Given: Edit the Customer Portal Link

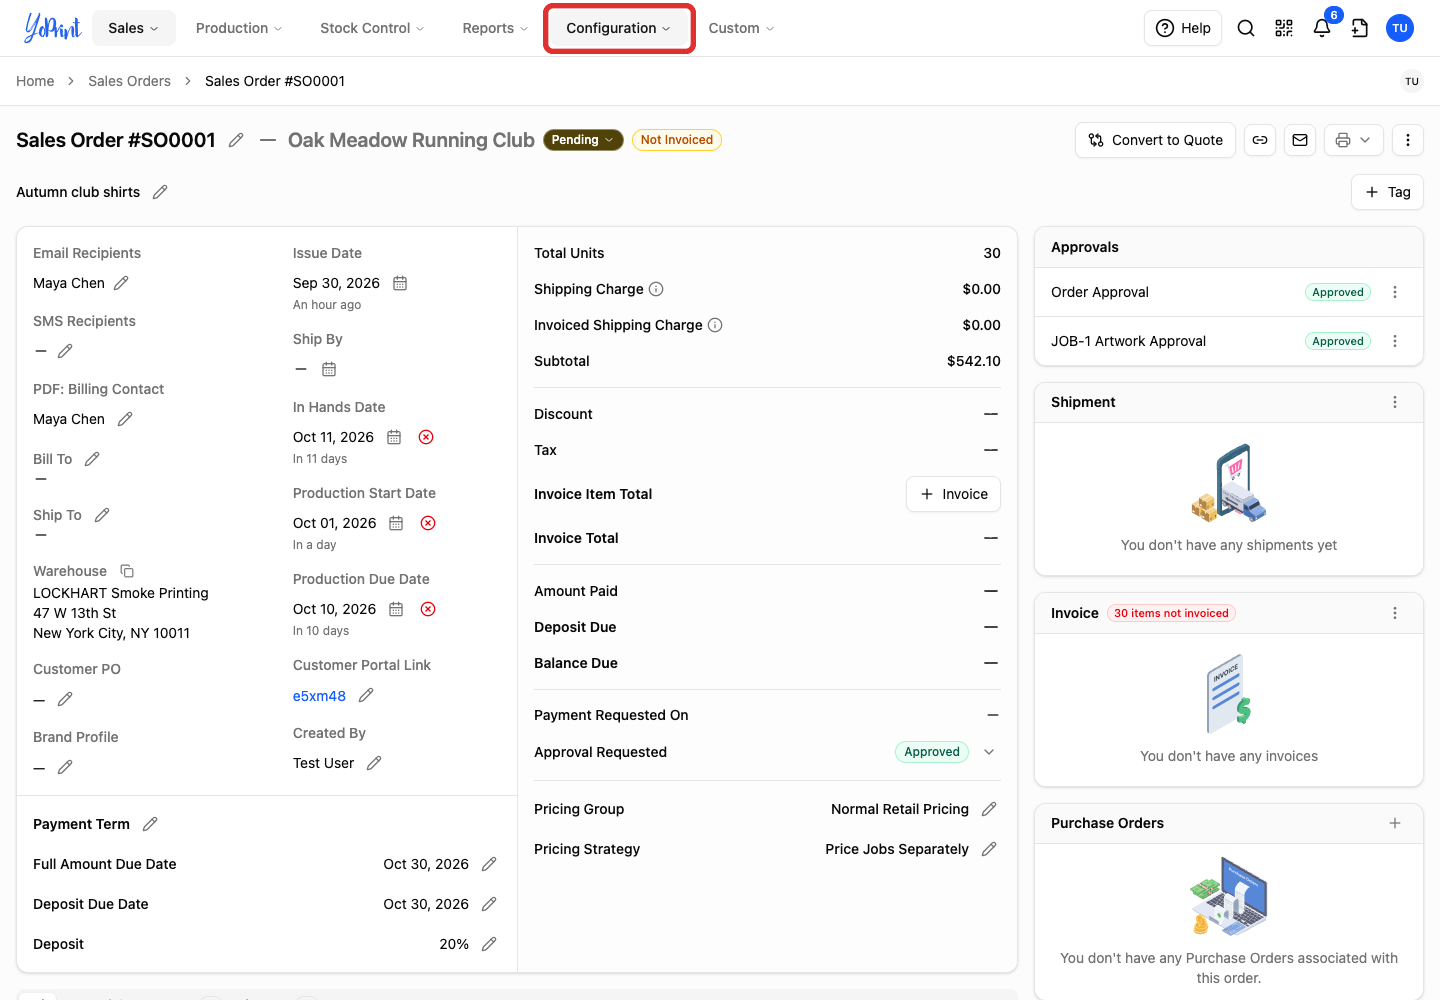Looking at the screenshot, I should click(x=366, y=695).
